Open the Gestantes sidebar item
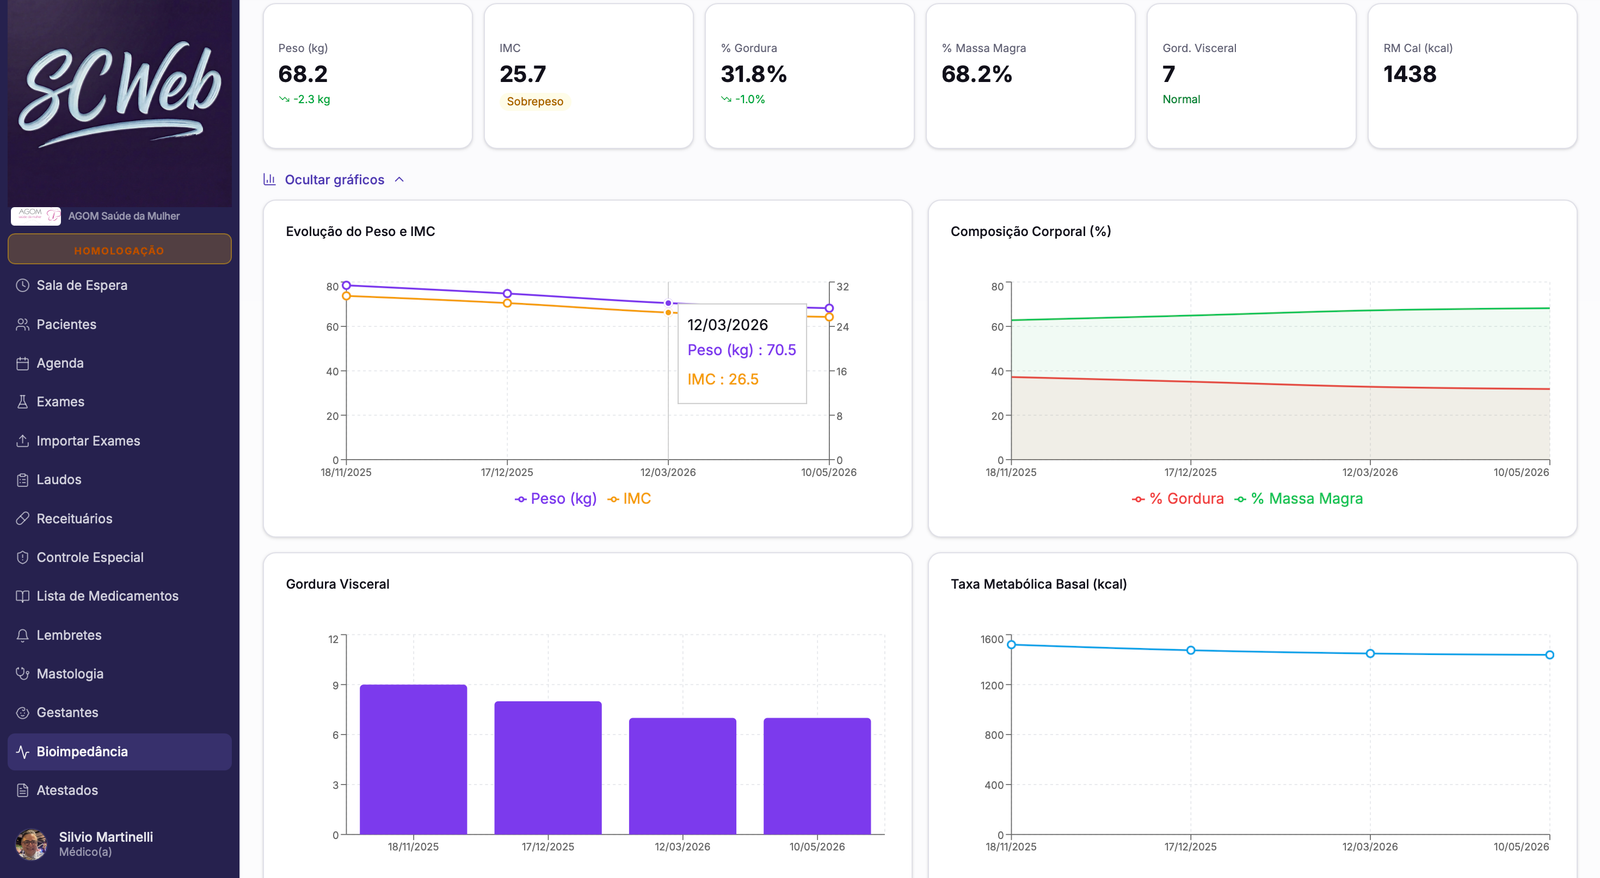This screenshot has height=878, width=1600. click(120, 713)
